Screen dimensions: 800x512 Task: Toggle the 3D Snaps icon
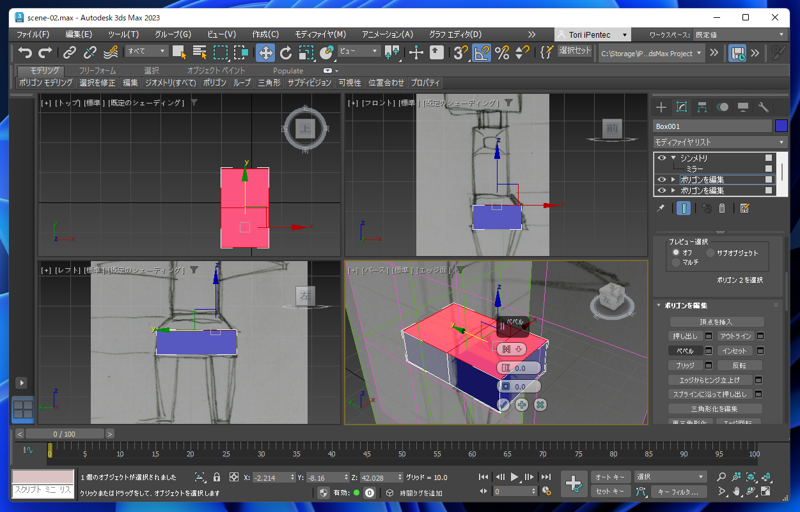(461, 52)
